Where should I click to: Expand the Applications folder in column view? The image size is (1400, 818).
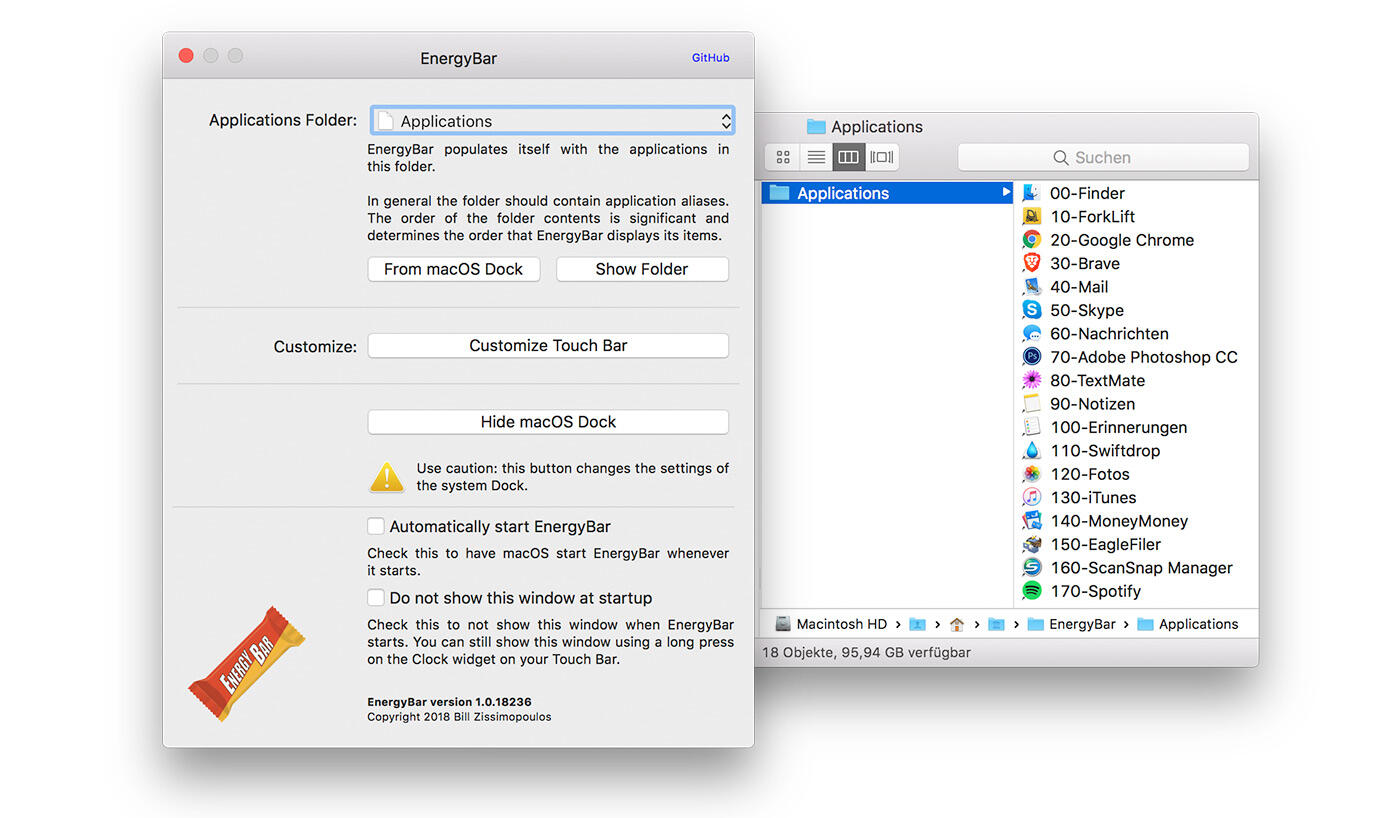coord(1005,193)
